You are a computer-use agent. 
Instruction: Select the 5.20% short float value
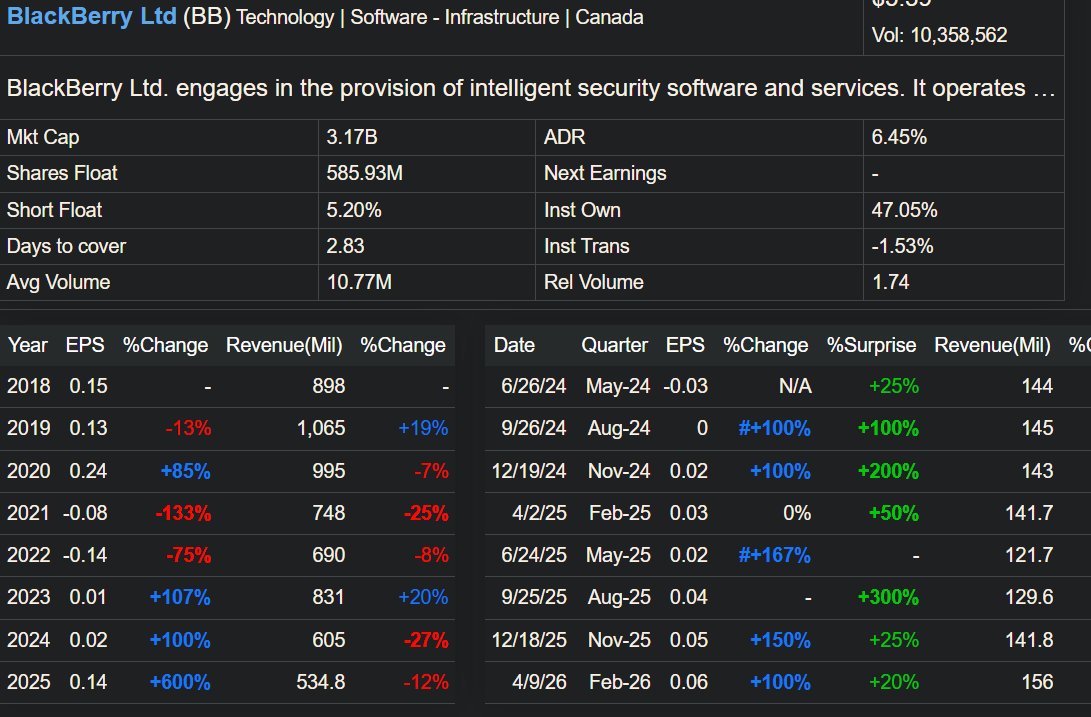(353, 210)
